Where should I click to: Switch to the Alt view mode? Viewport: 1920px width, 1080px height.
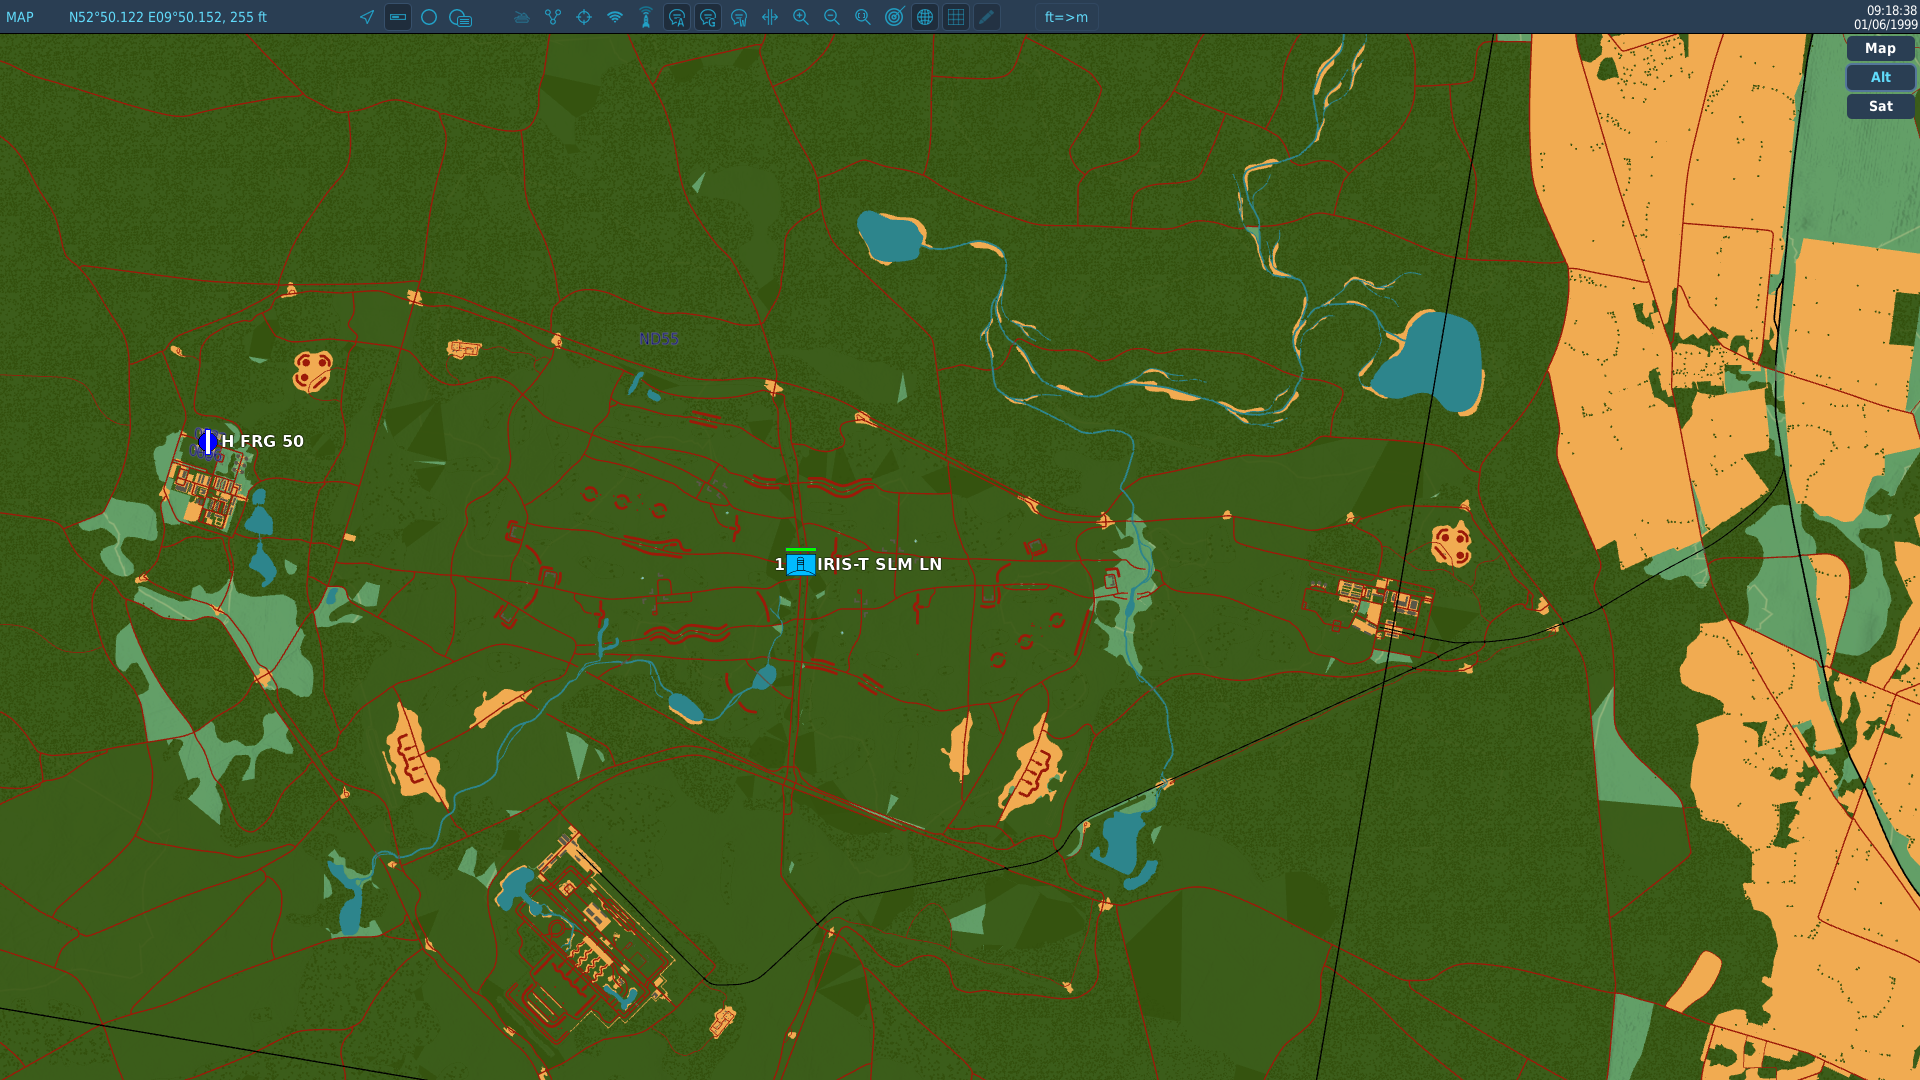tap(1880, 77)
